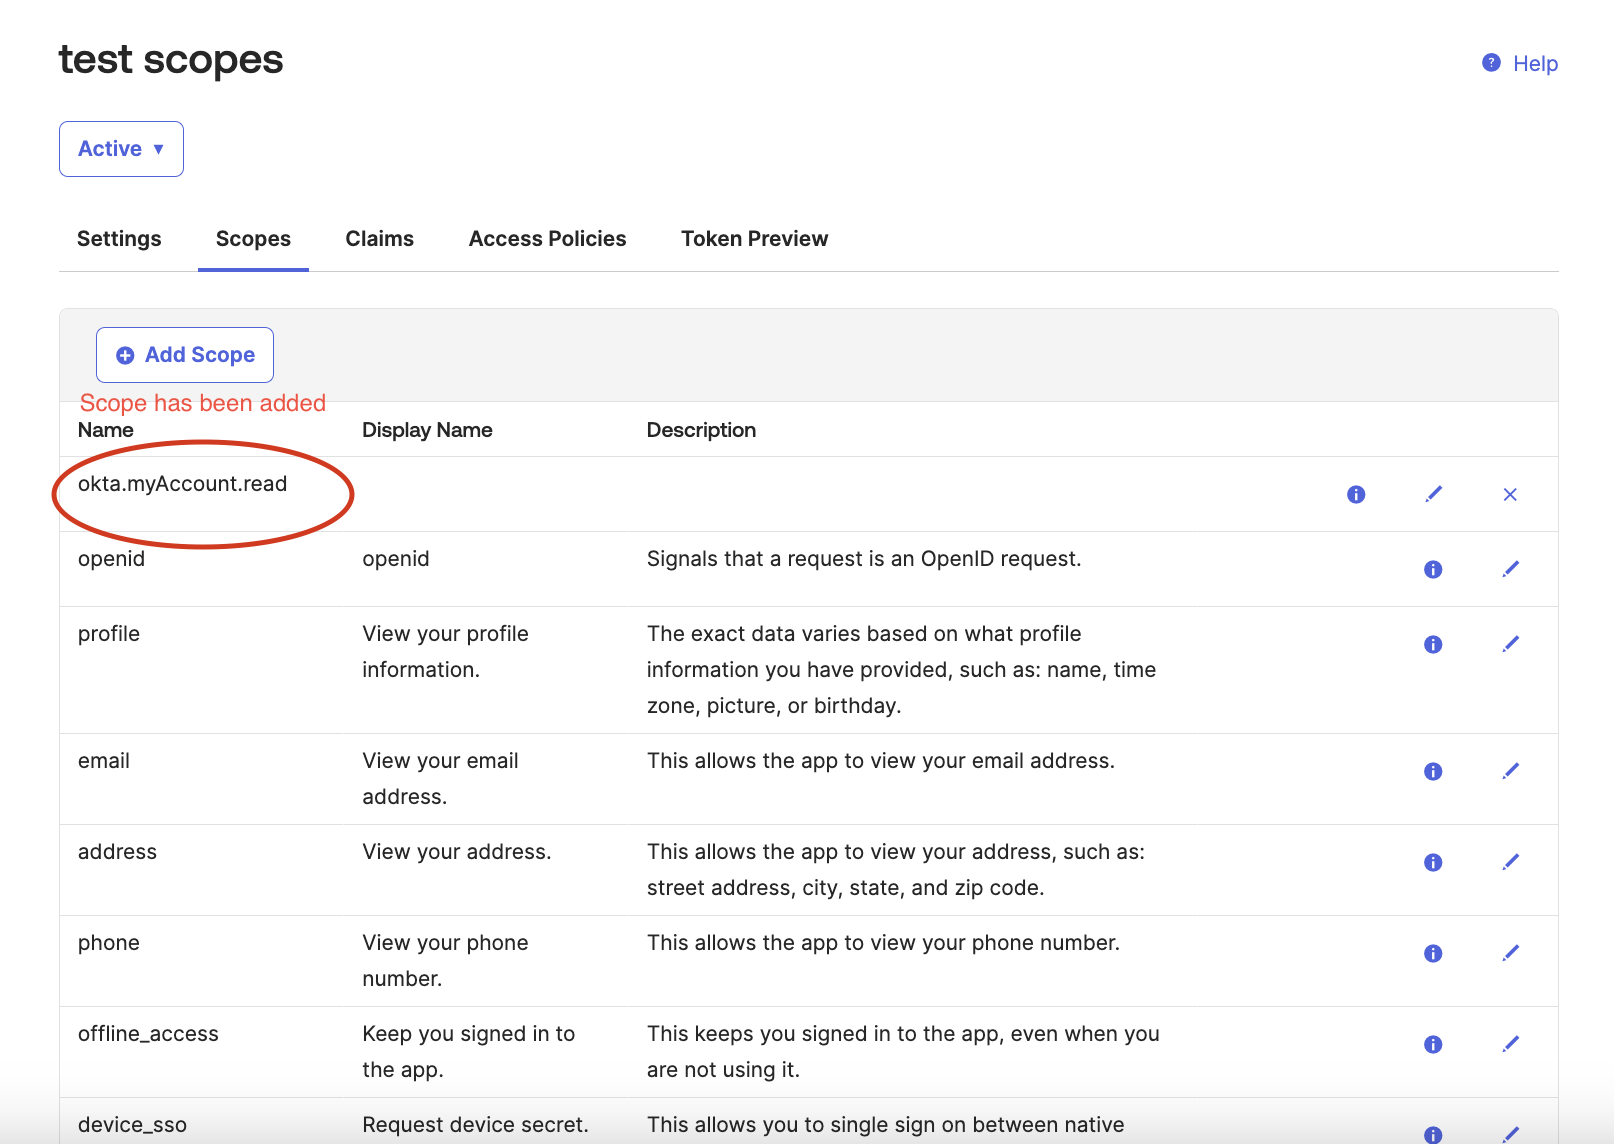
Task: Show info for the address scope
Action: click(x=1433, y=862)
